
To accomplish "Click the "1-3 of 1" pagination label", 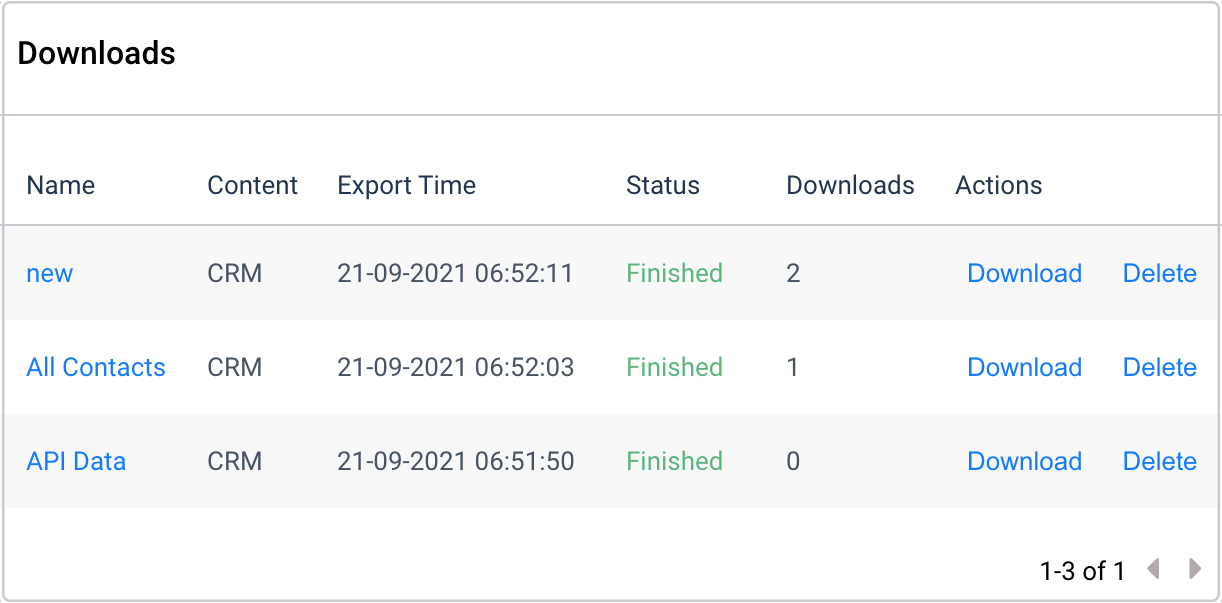I will coord(1082,570).
